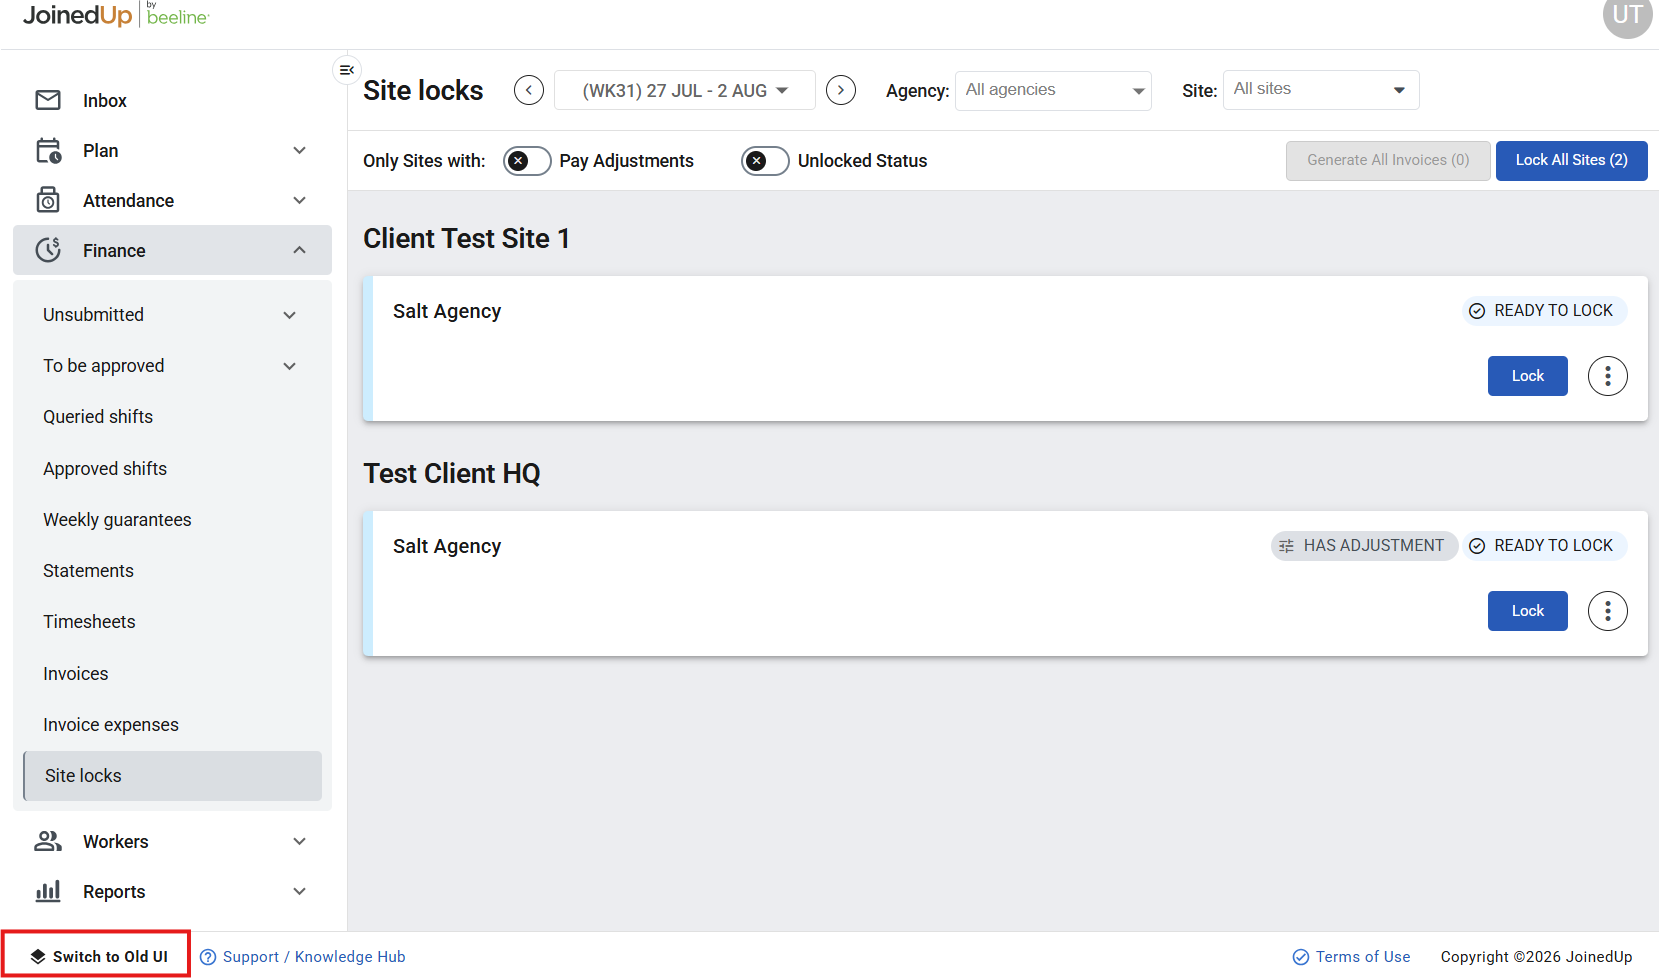Click the Workers people icon
This screenshot has width=1659, height=978.
pos(48,841)
